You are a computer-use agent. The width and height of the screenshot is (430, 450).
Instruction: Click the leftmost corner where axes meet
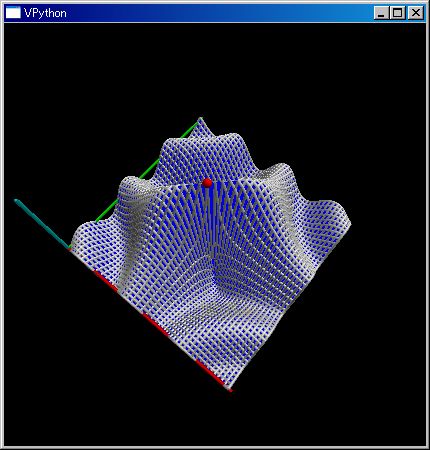[70, 248]
